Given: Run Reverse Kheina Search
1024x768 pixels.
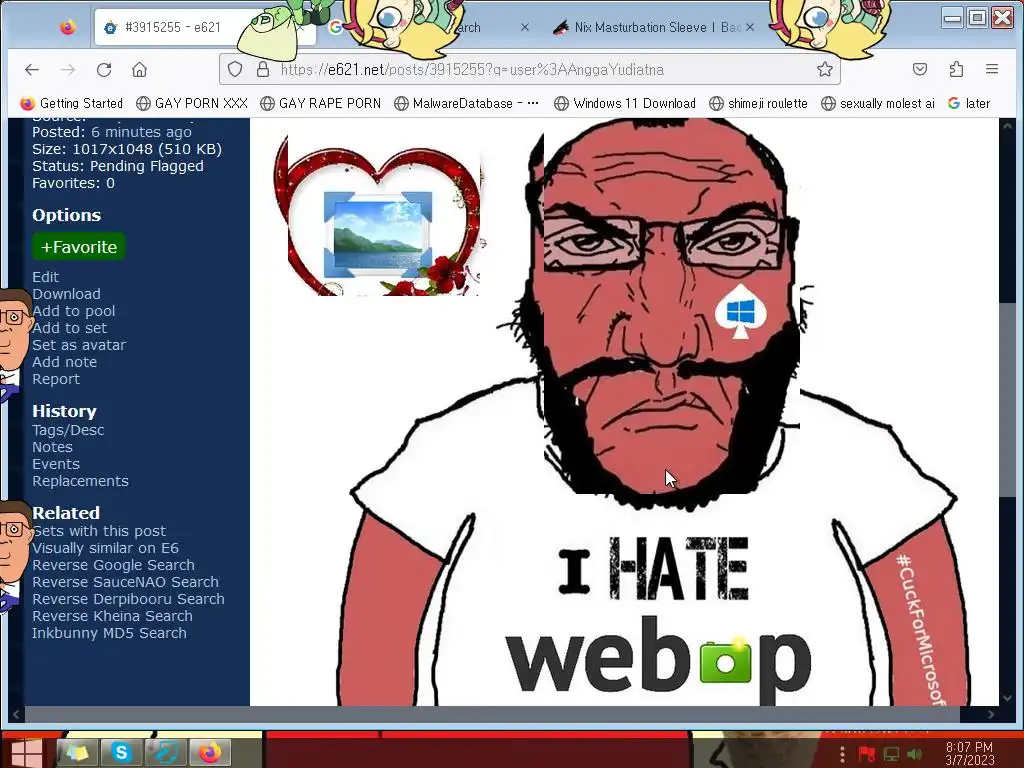Looking at the screenshot, I should (112, 616).
